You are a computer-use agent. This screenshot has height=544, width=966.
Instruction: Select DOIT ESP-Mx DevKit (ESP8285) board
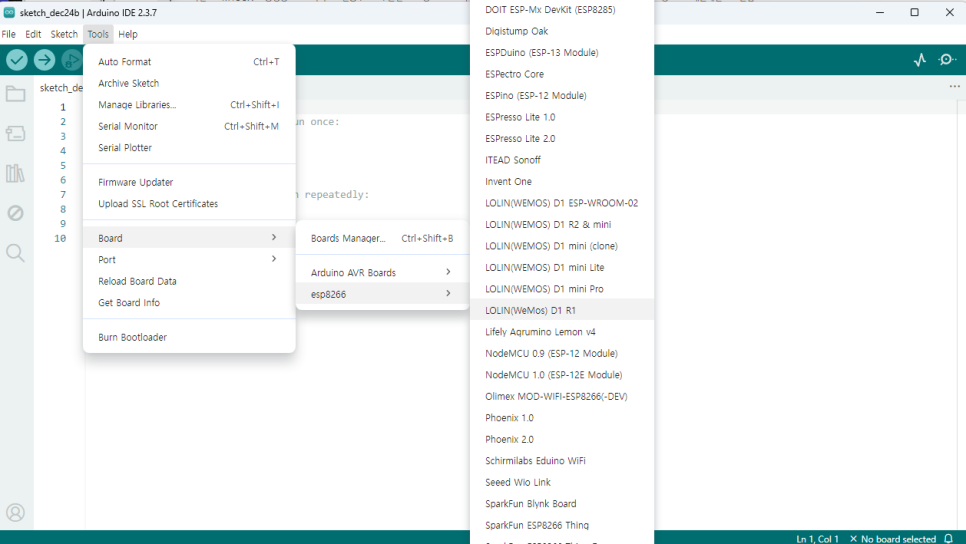(x=562, y=10)
